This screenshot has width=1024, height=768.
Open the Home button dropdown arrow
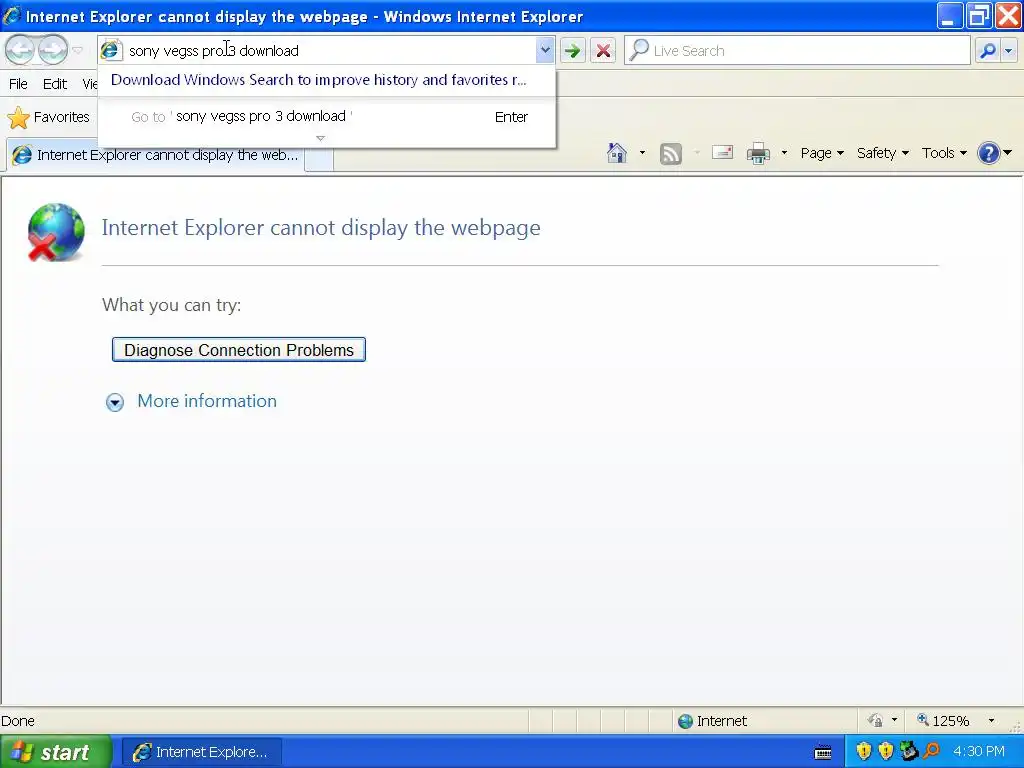642,153
